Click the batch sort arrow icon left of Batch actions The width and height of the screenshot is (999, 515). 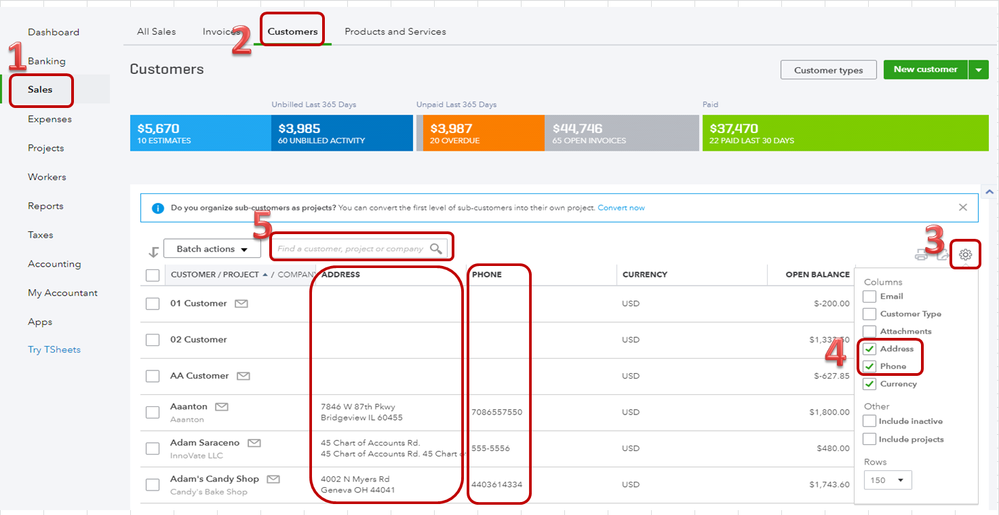153,252
